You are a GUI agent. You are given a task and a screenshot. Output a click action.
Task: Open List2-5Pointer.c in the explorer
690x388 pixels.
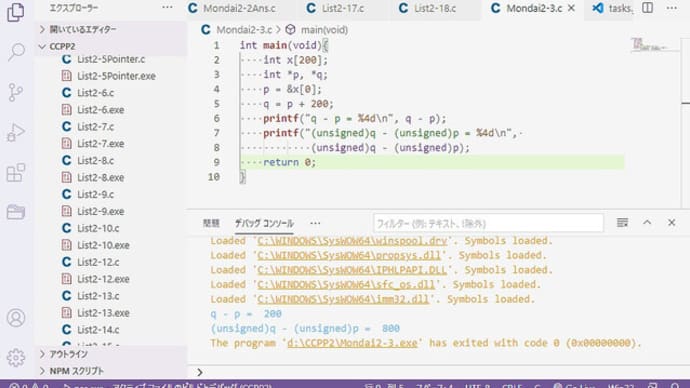pos(111,59)
